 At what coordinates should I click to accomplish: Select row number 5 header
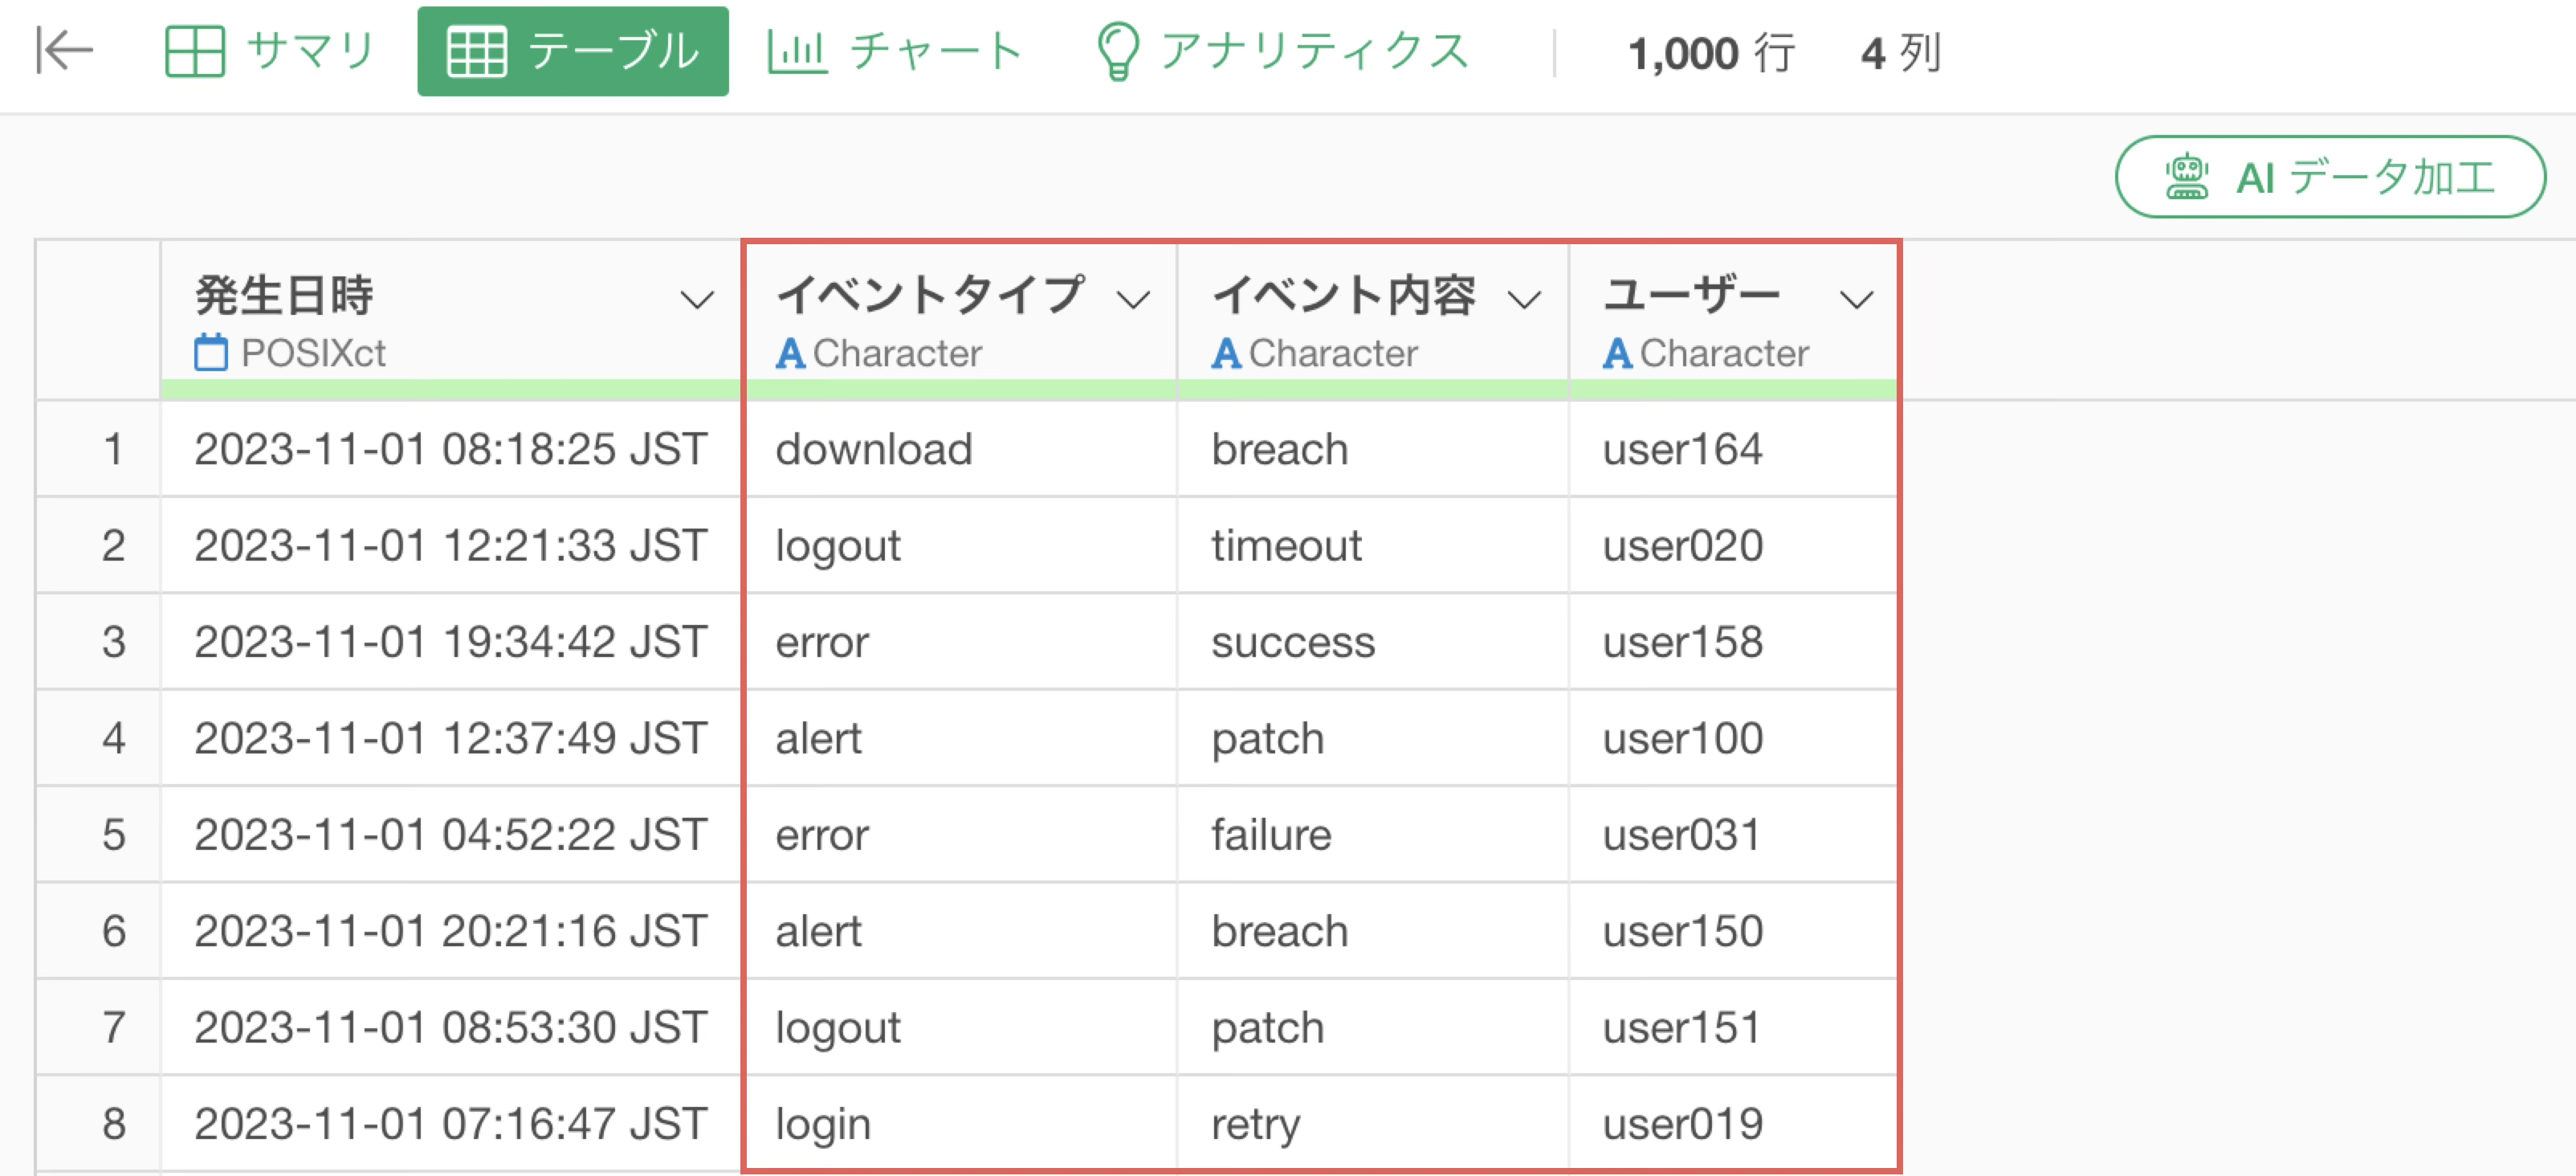tap(113, 834)
